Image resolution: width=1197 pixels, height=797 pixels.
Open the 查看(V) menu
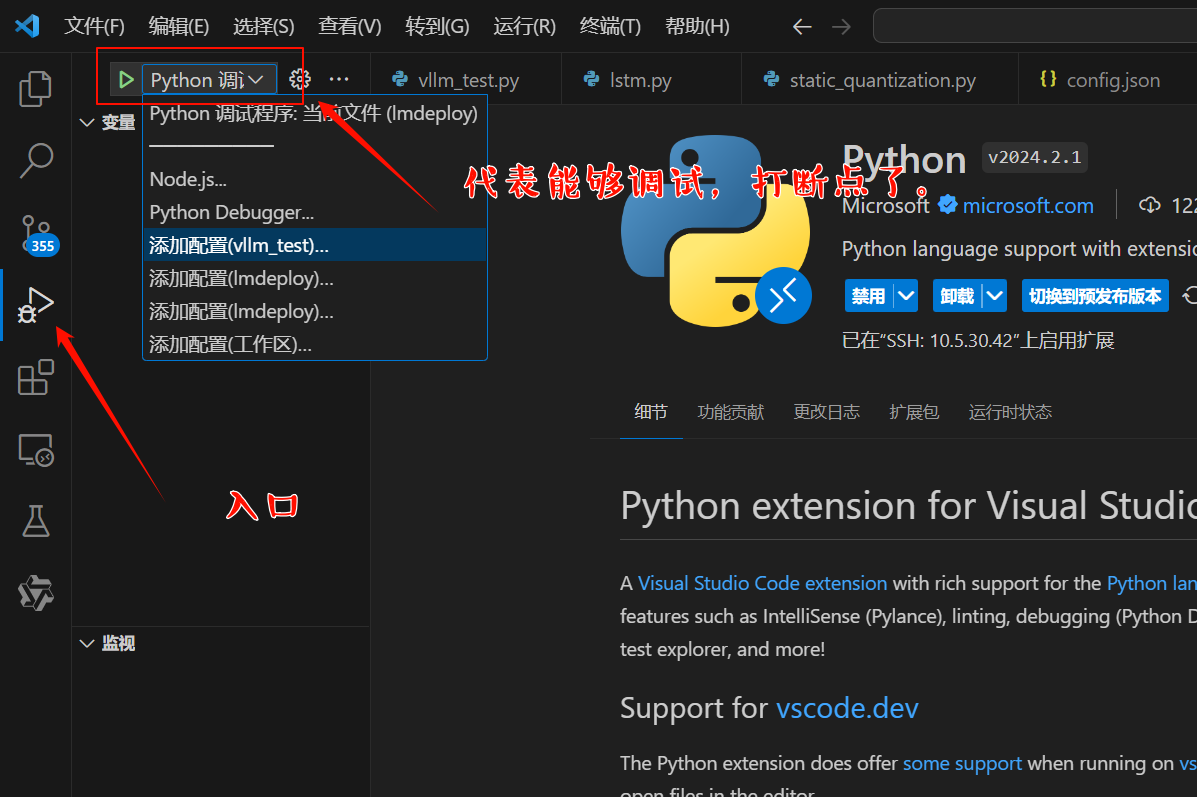tap(350, 27)
